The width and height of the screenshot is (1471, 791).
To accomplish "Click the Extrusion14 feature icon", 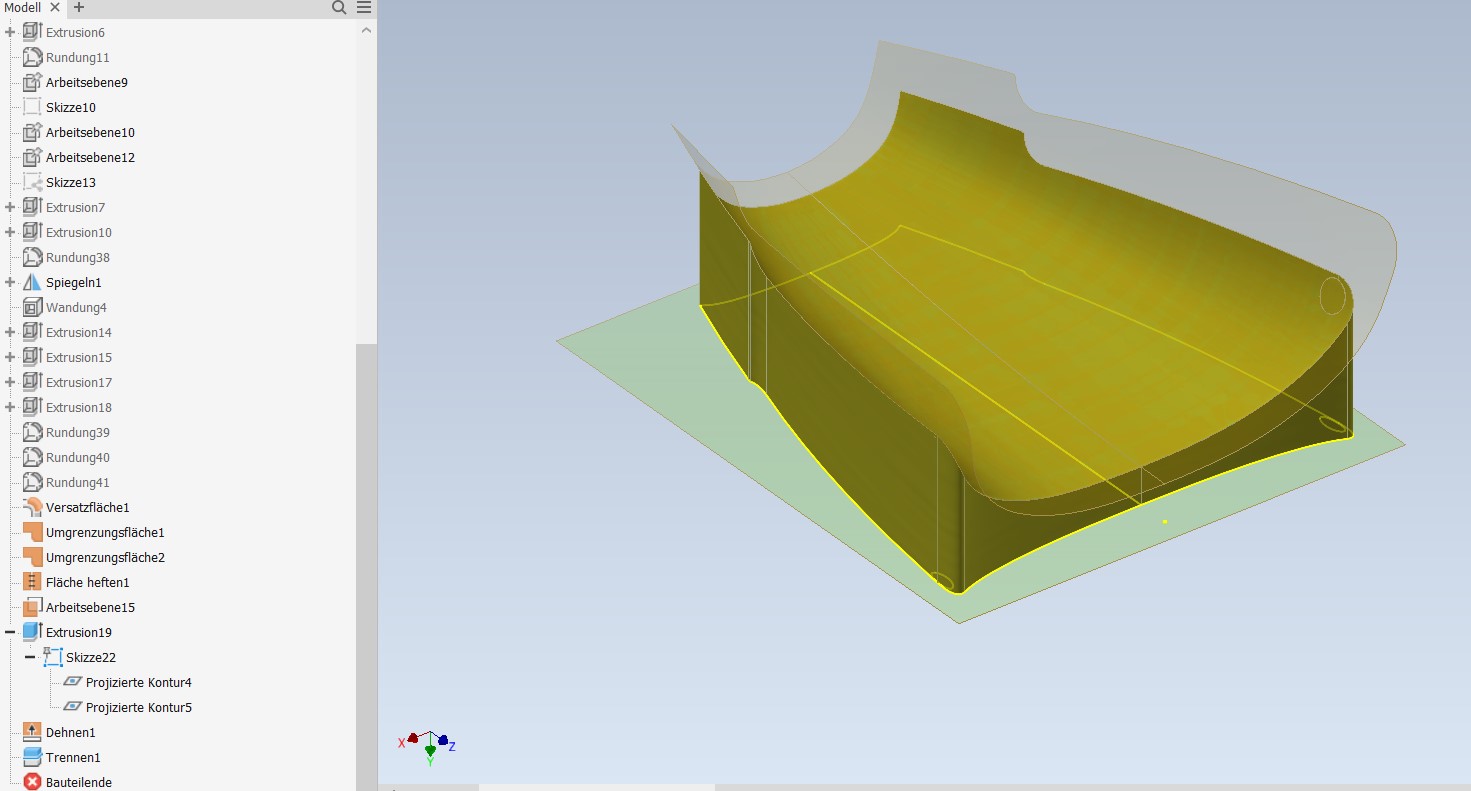I will [32, 332].
